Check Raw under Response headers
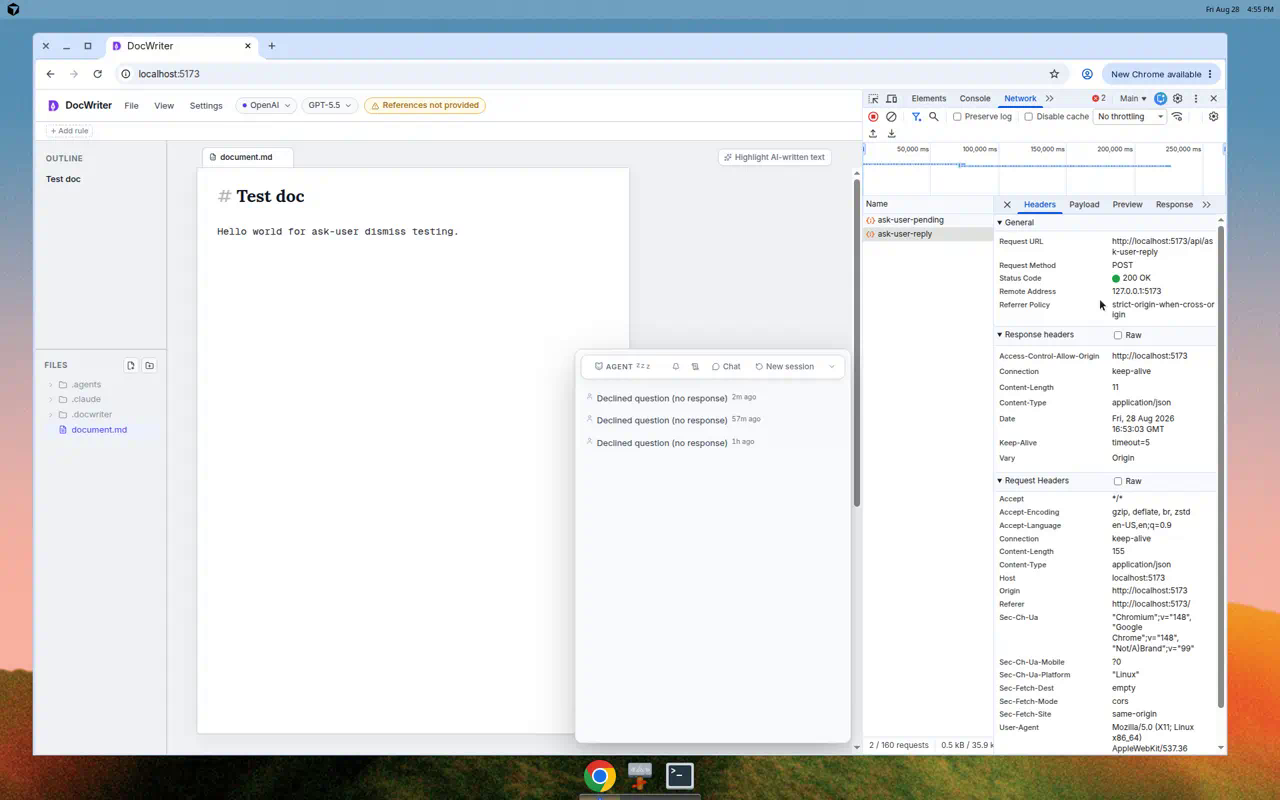1280x800 pixels. coord(1118,335)
